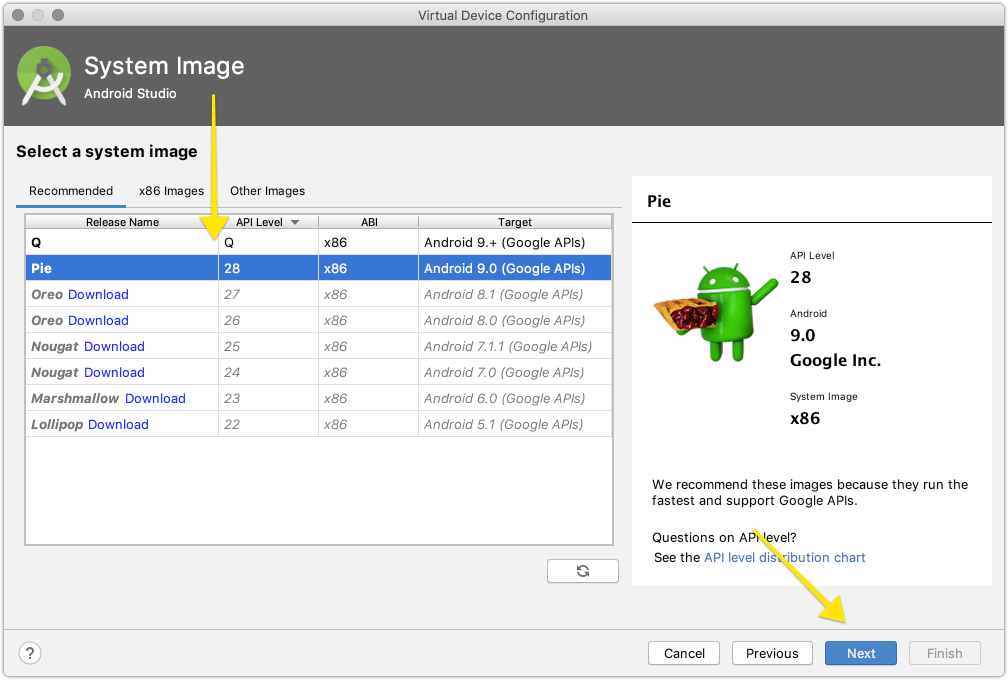Click the refresh icon button below the table

582,571
